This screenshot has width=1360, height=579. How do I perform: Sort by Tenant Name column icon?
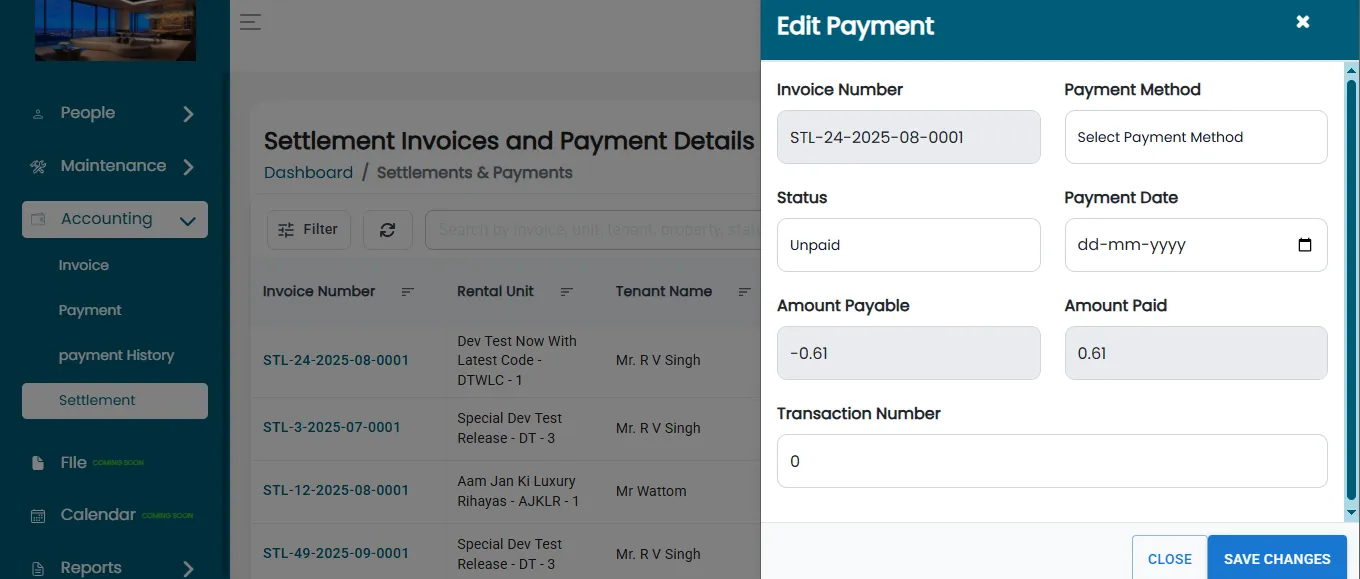coord(745,292)
